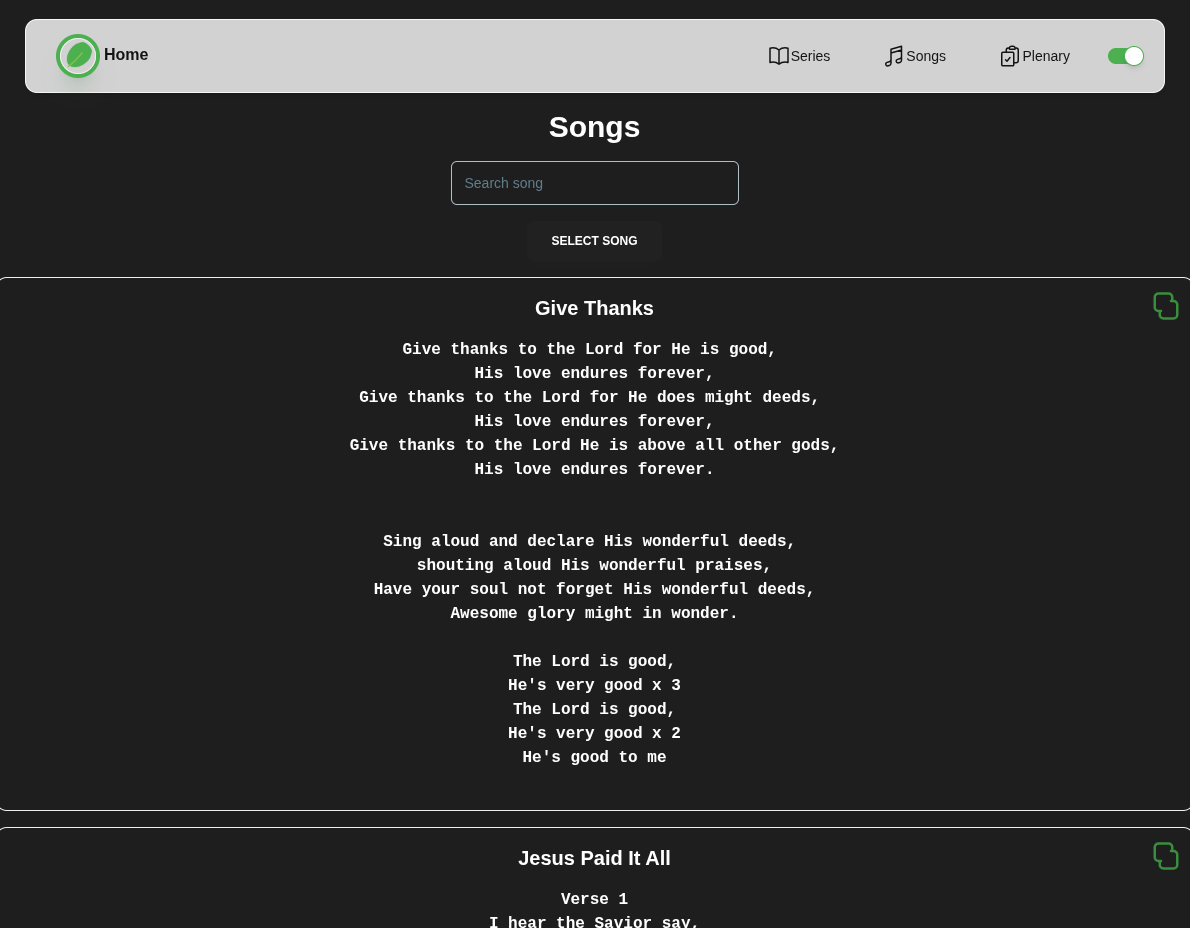
Task: Click line 'Awesome glory might in wonder.'
Action: (x=594, y=613)
